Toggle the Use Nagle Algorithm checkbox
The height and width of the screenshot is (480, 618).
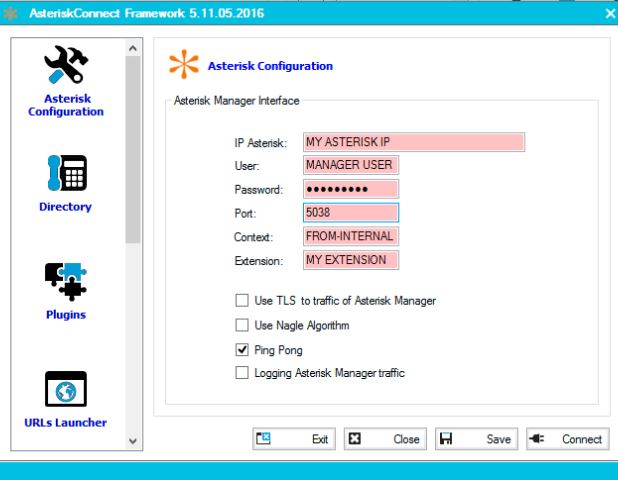tap(241, 325)
